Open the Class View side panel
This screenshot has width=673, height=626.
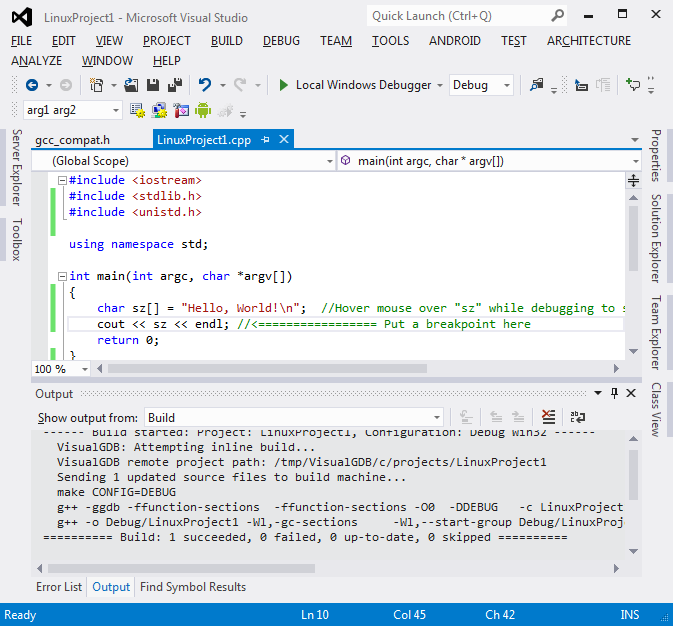[655, 410]
